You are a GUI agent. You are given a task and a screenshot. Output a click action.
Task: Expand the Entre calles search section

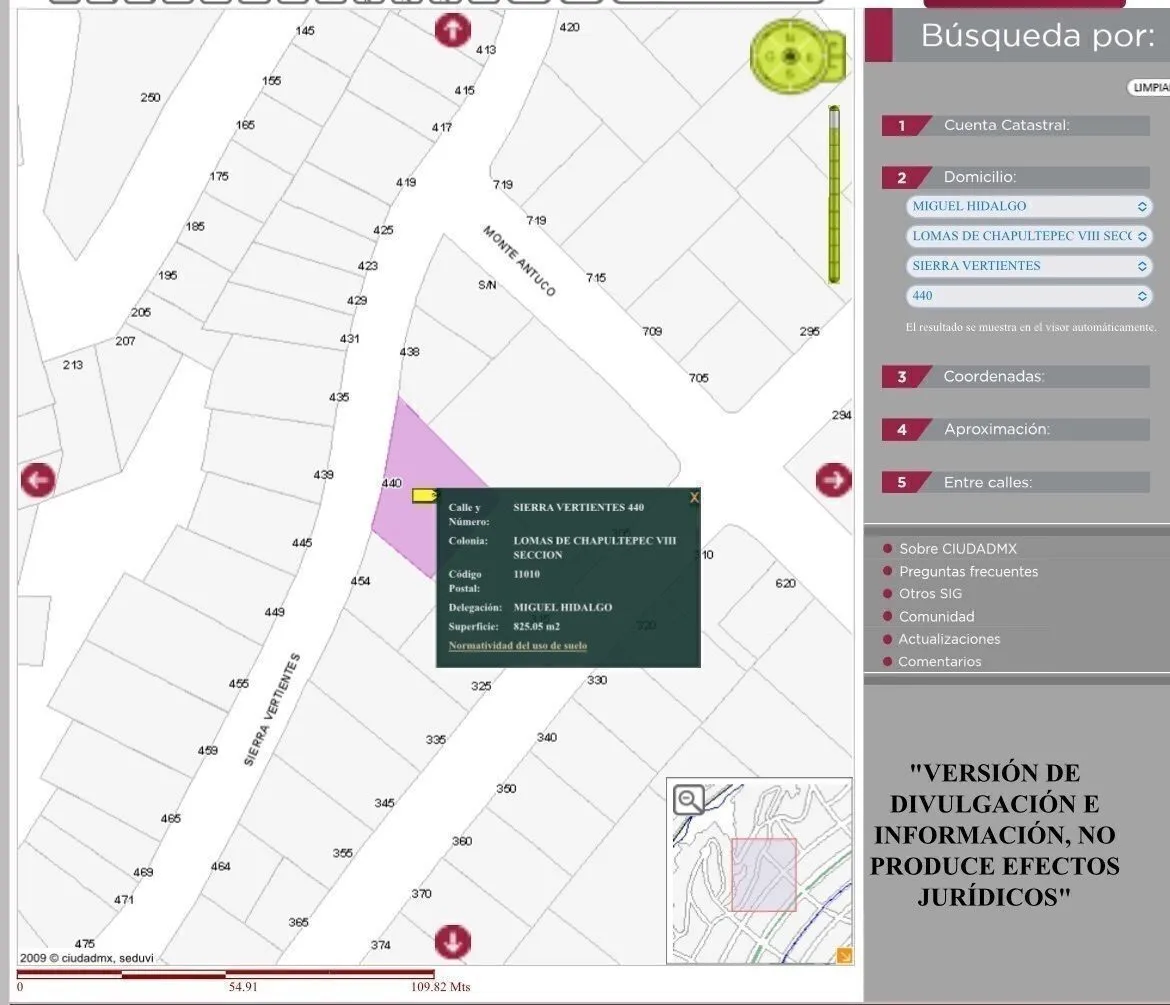click(1015, 483)
